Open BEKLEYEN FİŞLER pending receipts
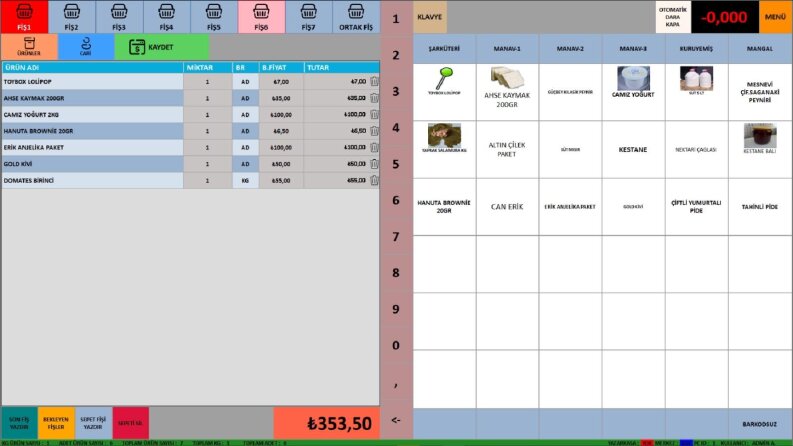This screenshot has height=446, width=793. (x=56, y=423)
